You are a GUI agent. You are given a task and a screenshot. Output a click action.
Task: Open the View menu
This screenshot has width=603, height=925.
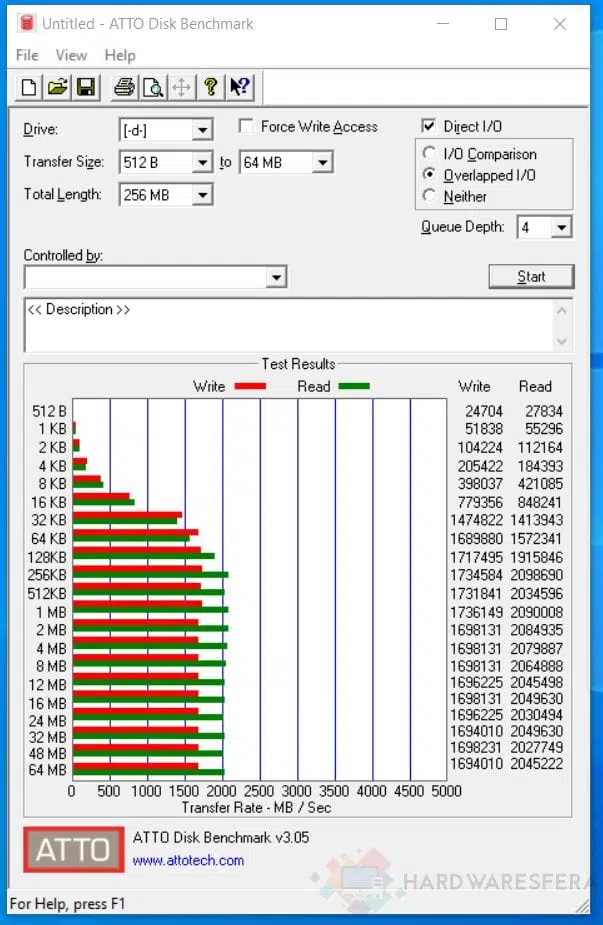click(71, 55)
